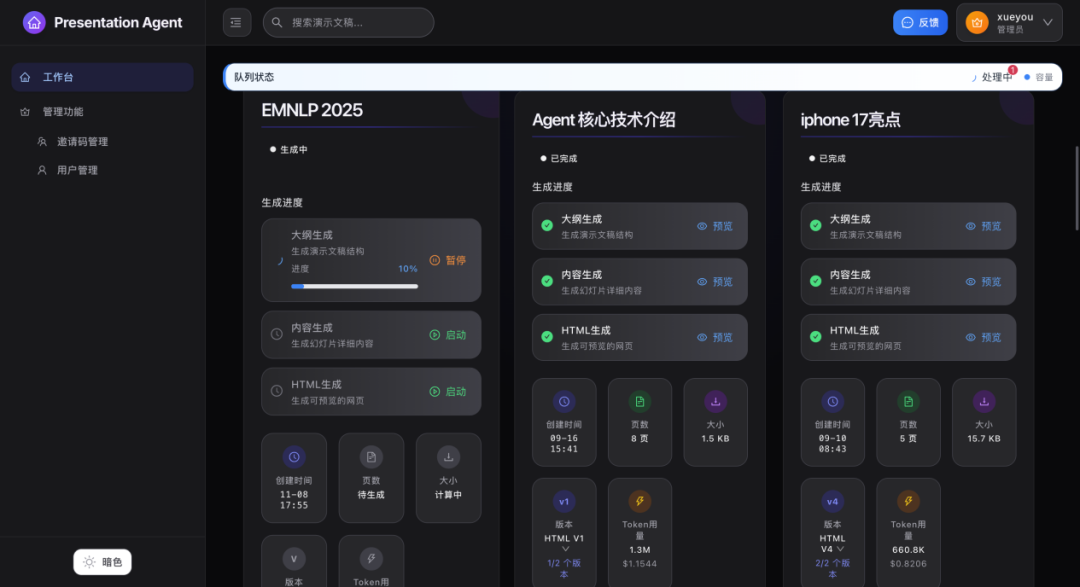
Task: Click green check on iphone card HTML生成
Action: click(816, 337)
